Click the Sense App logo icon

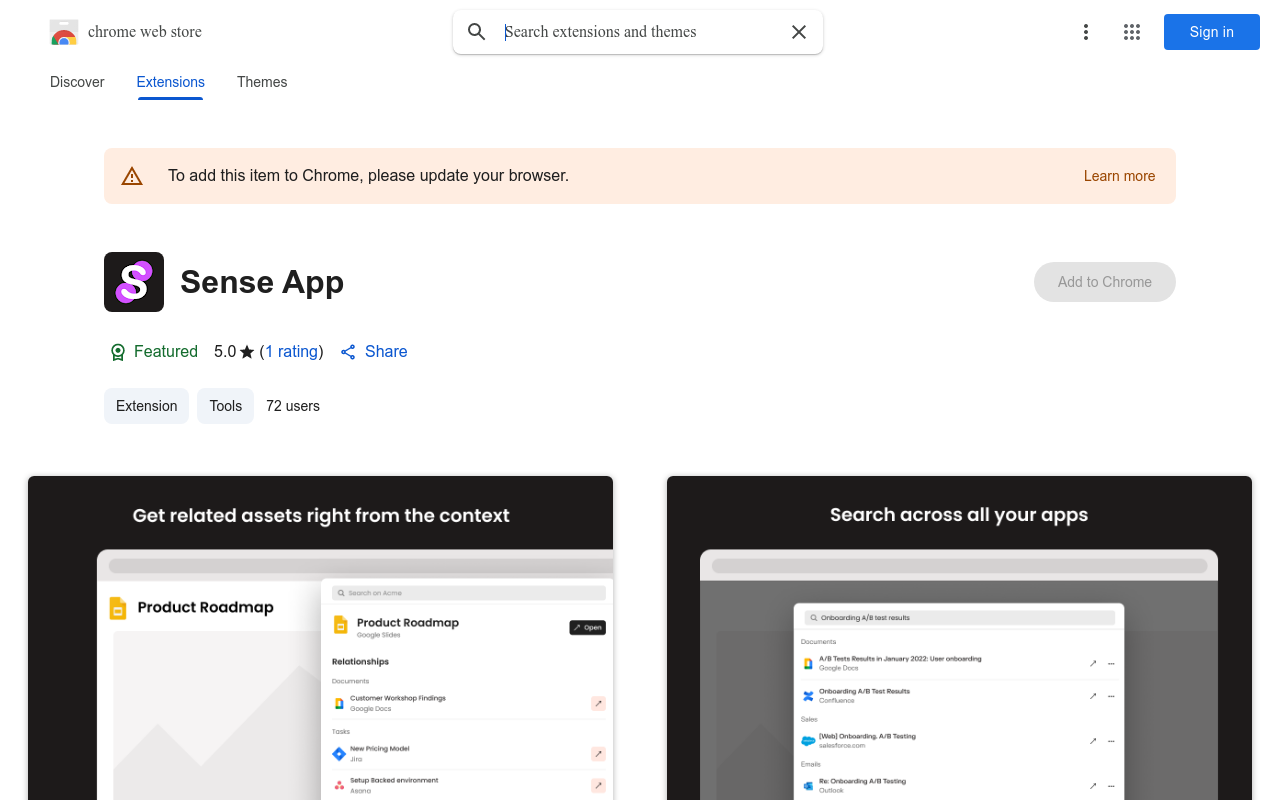[x=134, y=282]
